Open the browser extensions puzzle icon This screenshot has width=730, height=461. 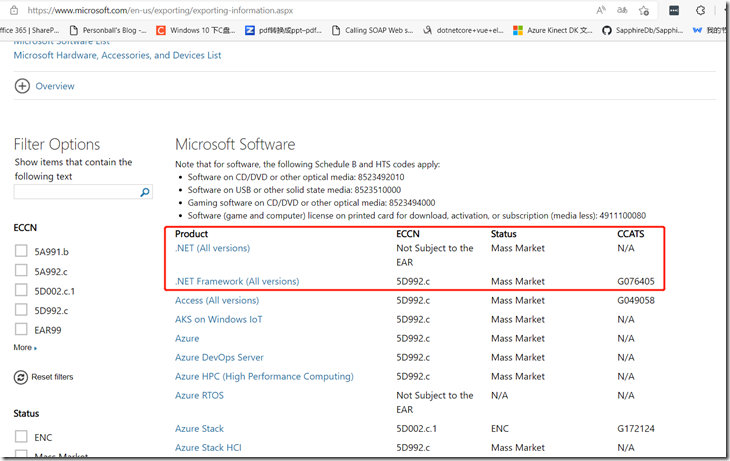coord(700,10)
